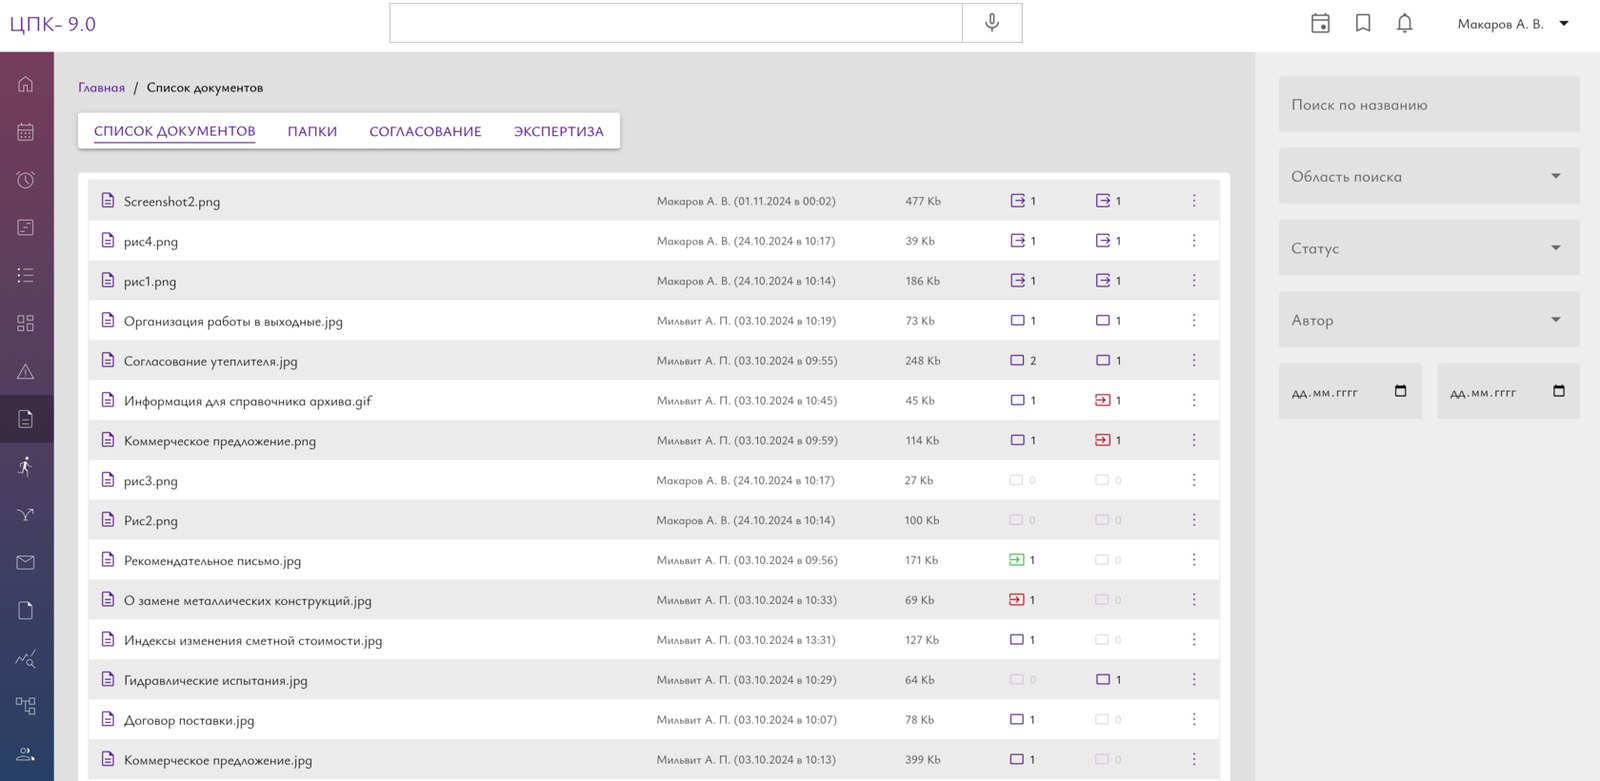Image resolution: width=1600 pixels, height=781 pixels.
Task: Switch to the СОГЛАСОВАНИЕ tab
Action: click(425, 131)
